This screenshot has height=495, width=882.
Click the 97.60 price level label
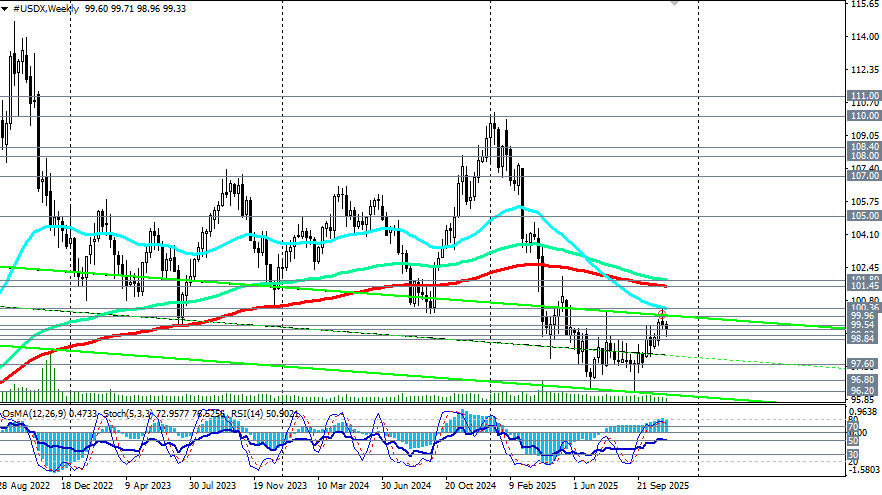pos(863,364)
